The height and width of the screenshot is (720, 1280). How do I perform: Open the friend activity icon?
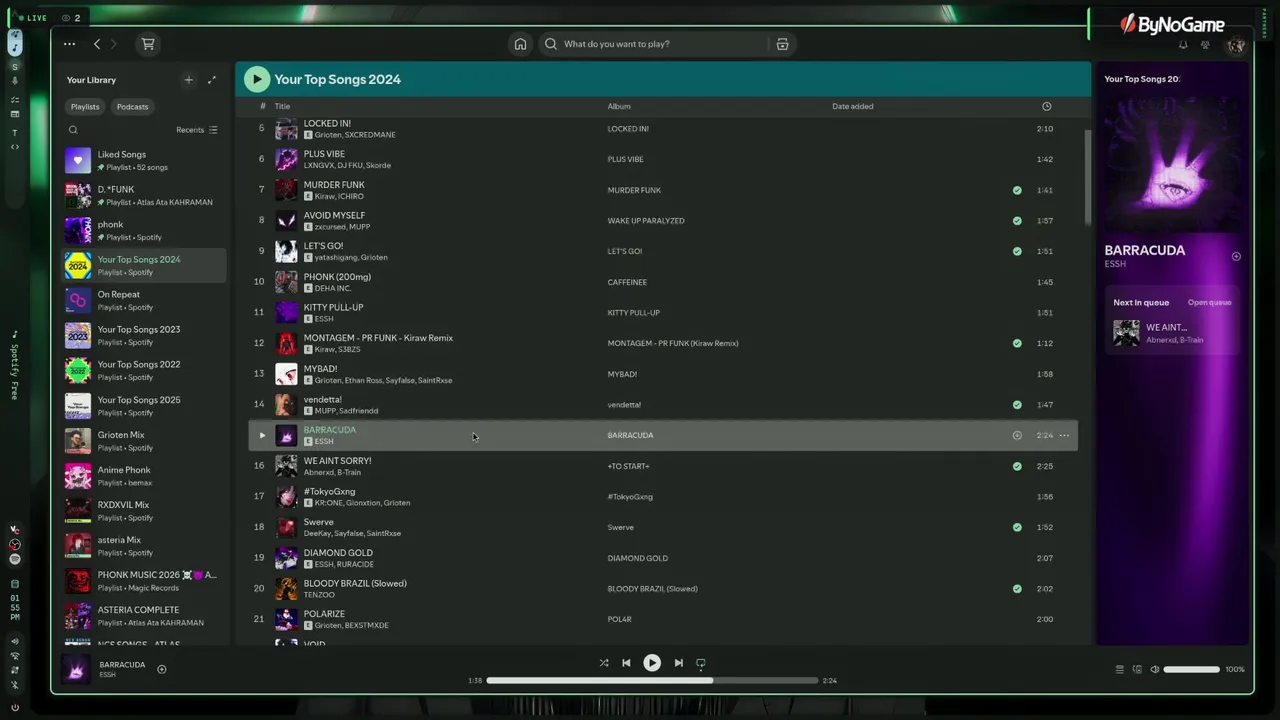point(1205,45)
